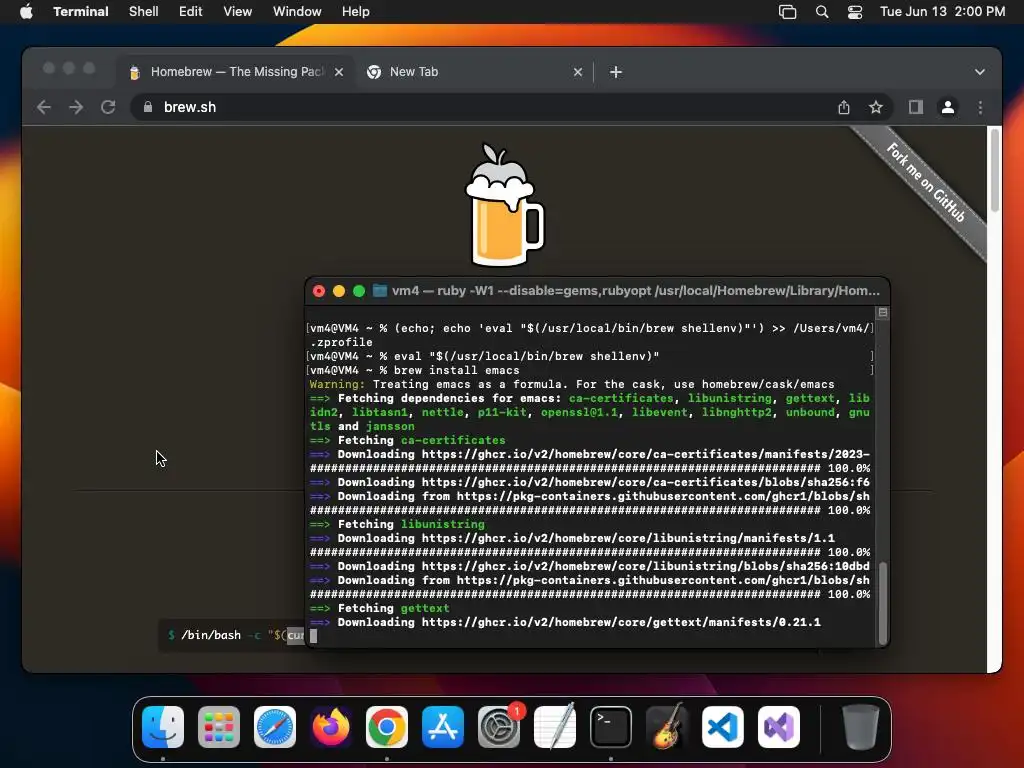Toggle Chrome side panel
Image resolution: width=1024 pixels, height=768 pixels.
[916, 107]
